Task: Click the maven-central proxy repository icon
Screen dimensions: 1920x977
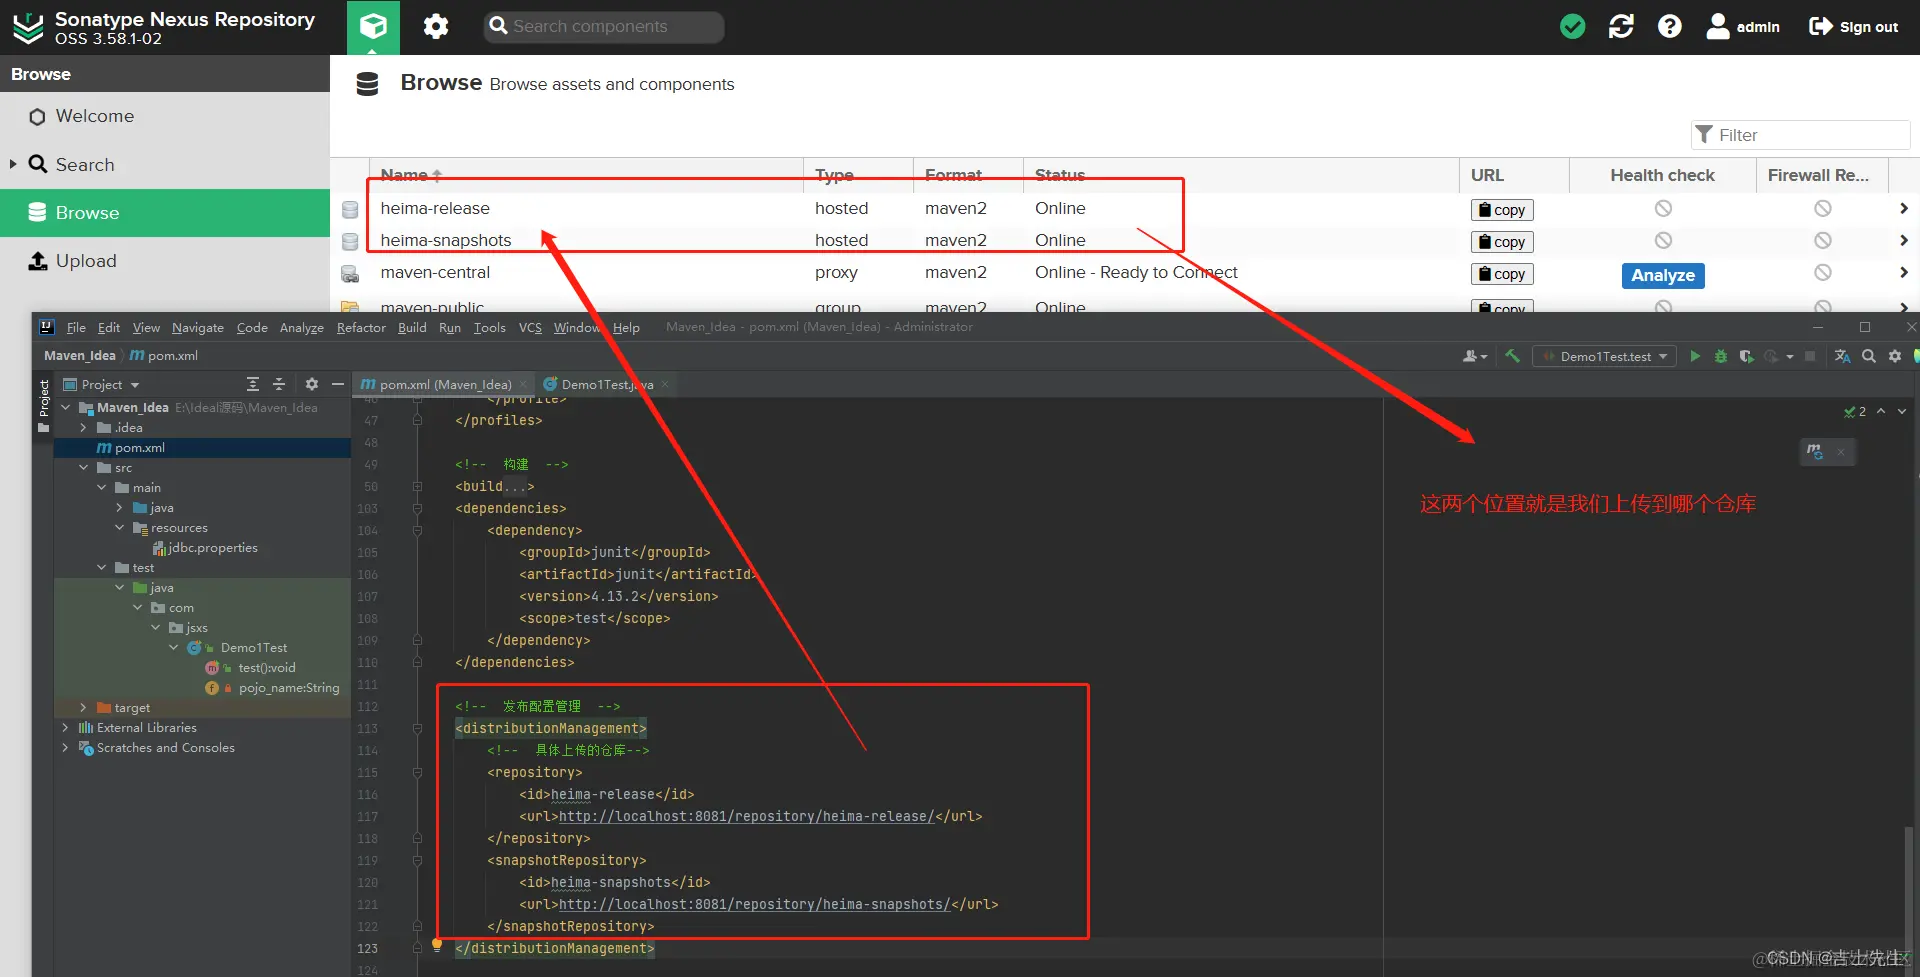Action: coord(350,273)
